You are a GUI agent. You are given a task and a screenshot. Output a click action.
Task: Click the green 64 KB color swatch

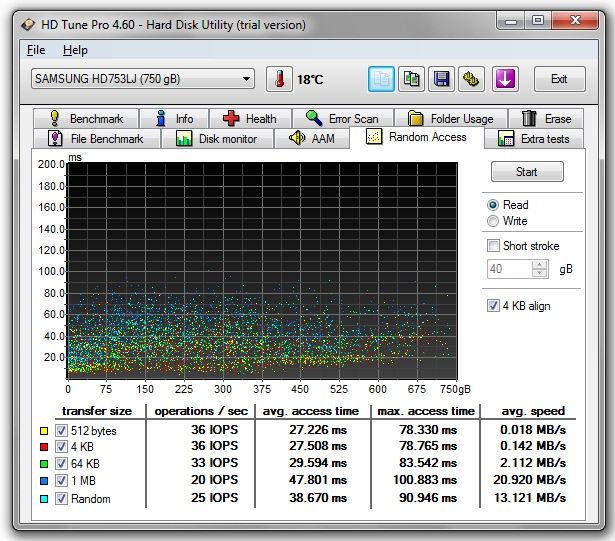(x=44, y=464)
